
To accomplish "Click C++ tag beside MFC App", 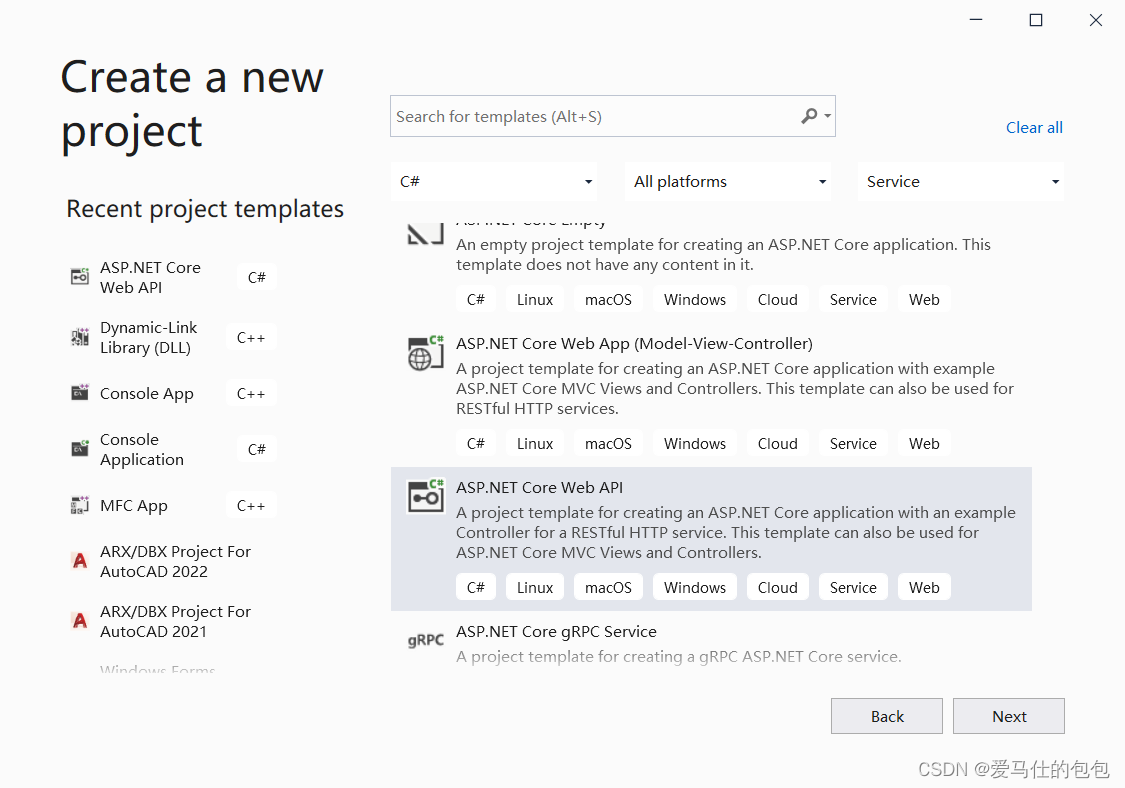I will coord(251,506).
